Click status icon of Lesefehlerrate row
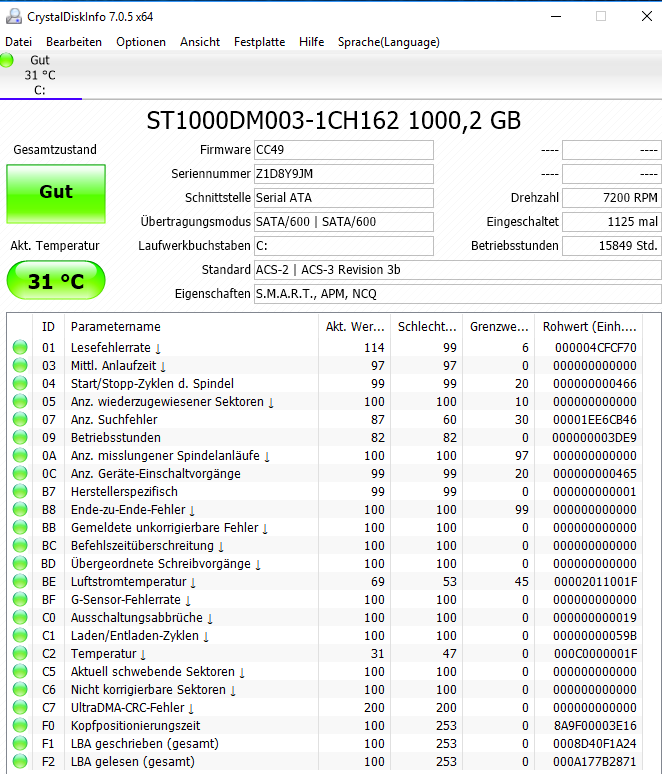Screen dimensions: 662x774 20,348
